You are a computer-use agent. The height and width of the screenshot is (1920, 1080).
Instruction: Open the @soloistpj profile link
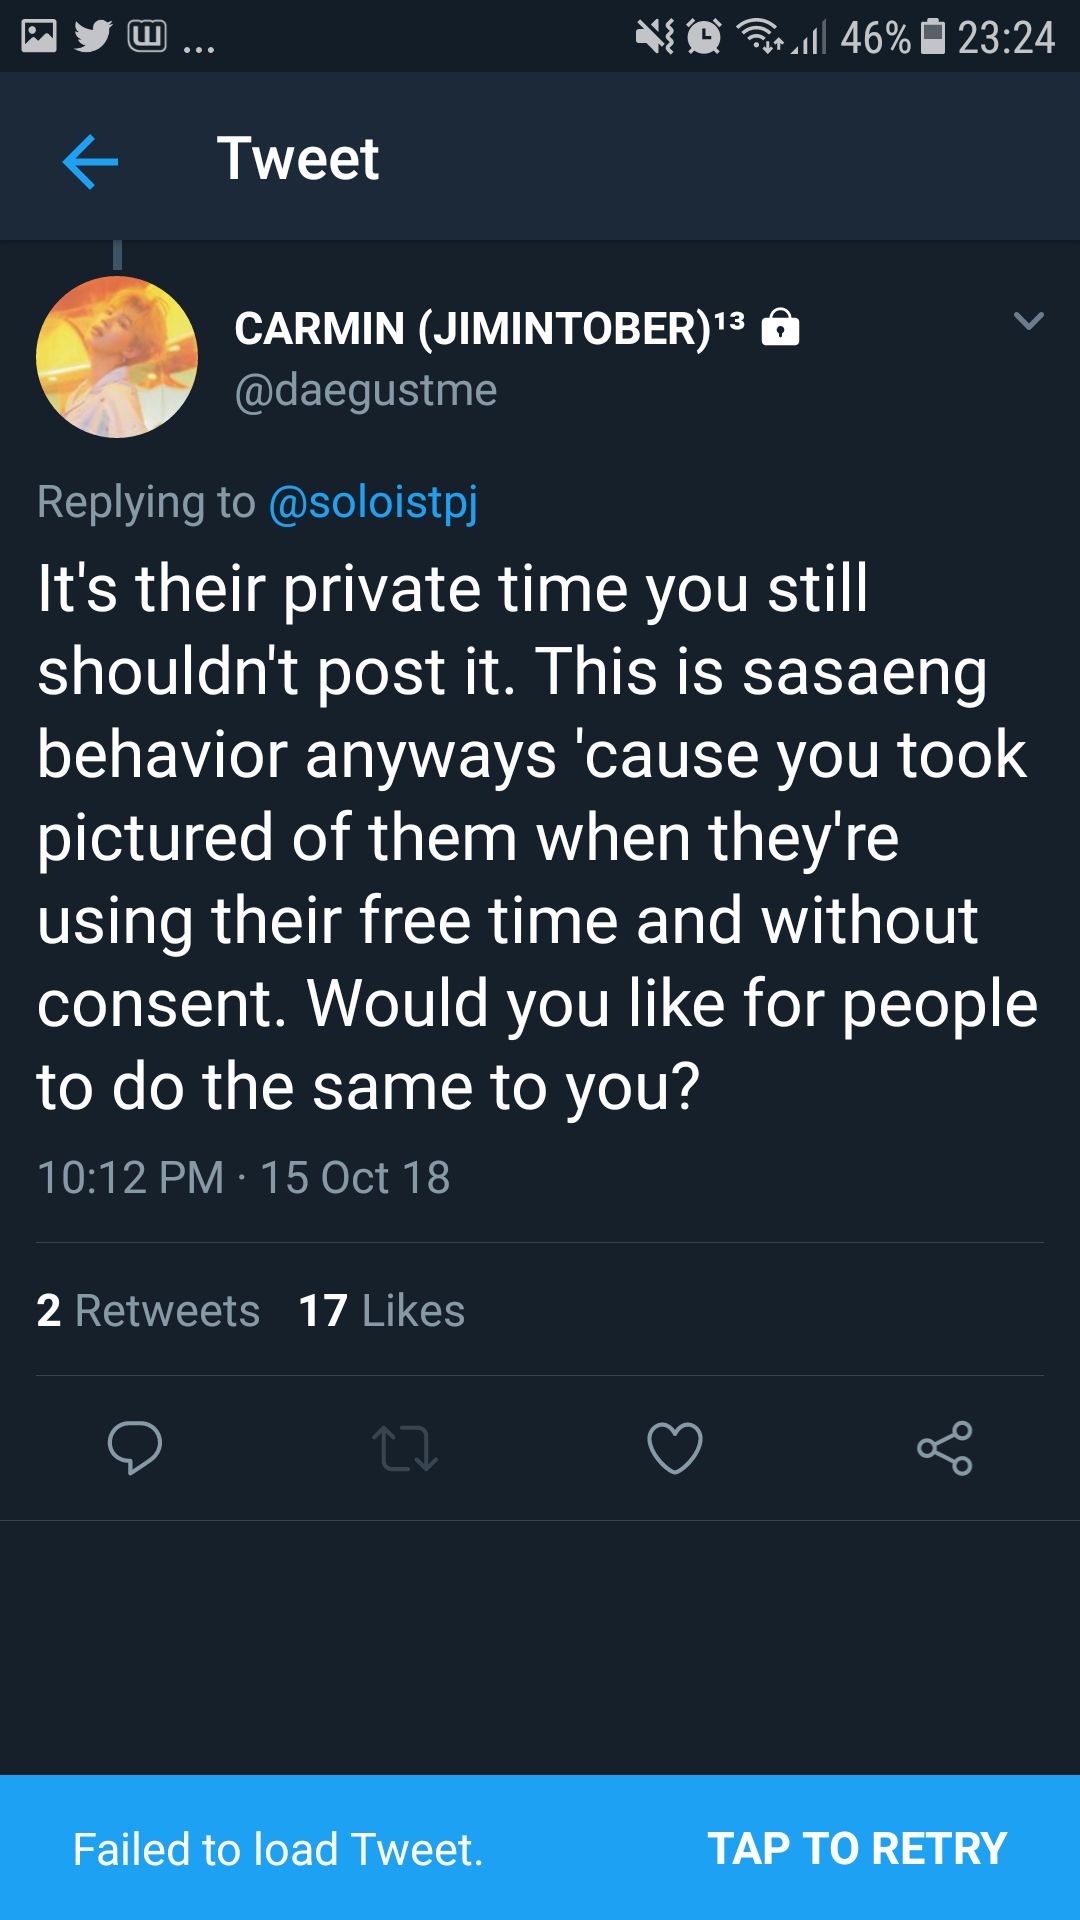373,502
